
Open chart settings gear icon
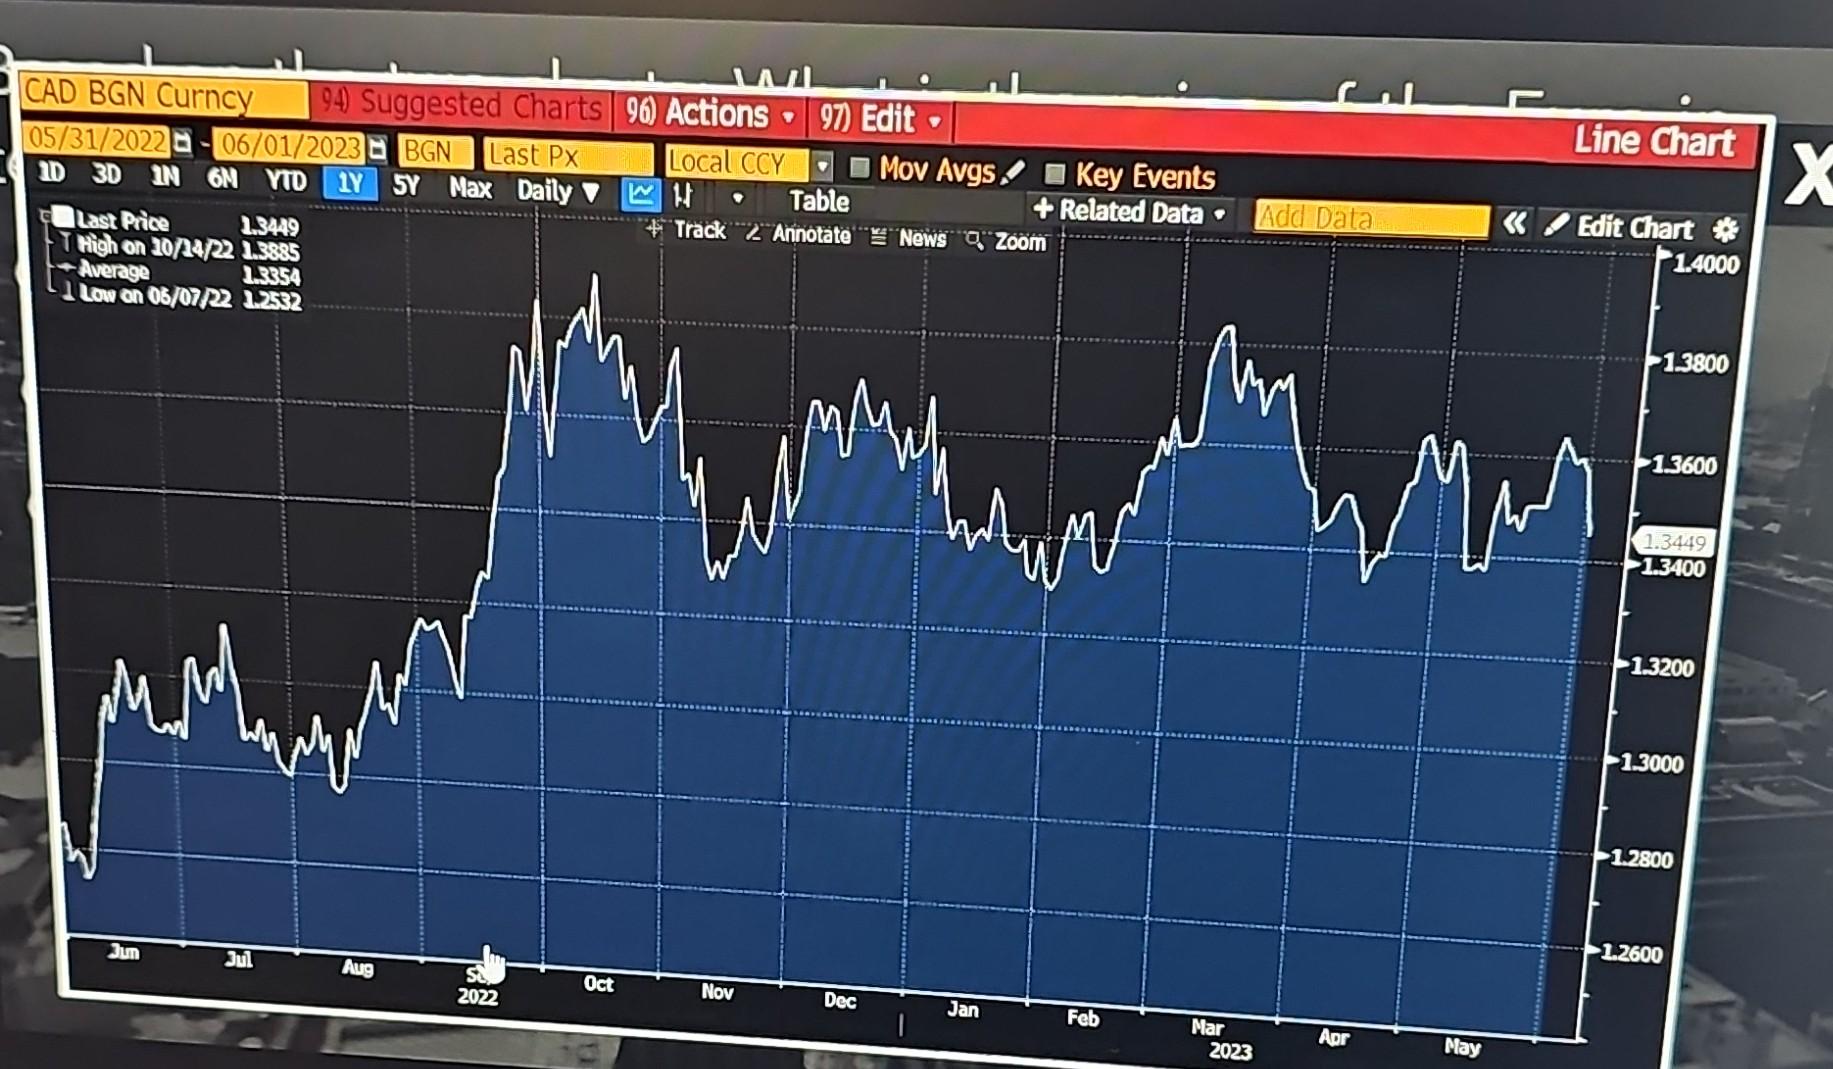pos(1725,230)
